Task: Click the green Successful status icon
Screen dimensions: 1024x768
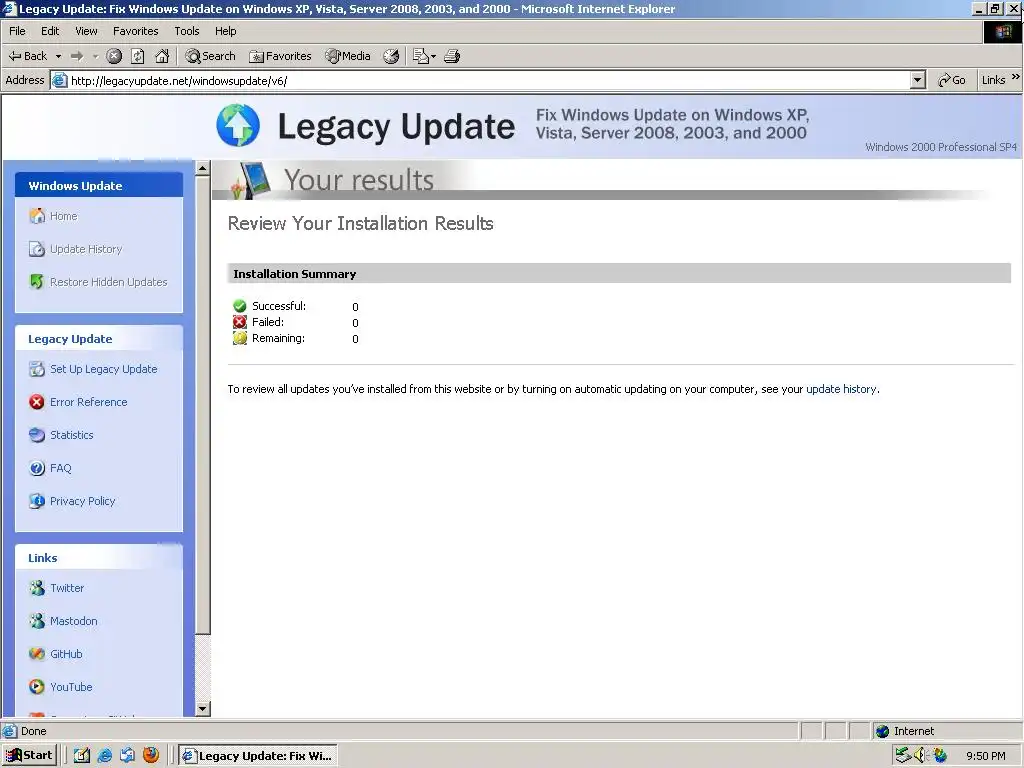Action: coord(240,306)
